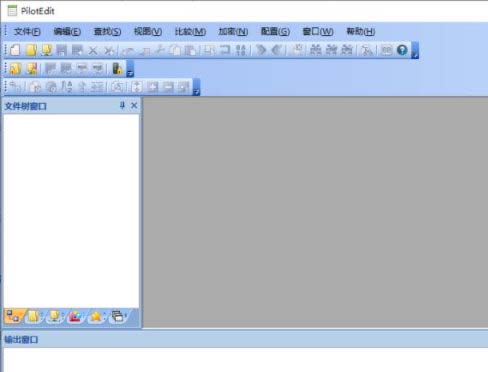Select the file tree tab at panel bottom
Screen dimensions: 488x372
point(13,316)
